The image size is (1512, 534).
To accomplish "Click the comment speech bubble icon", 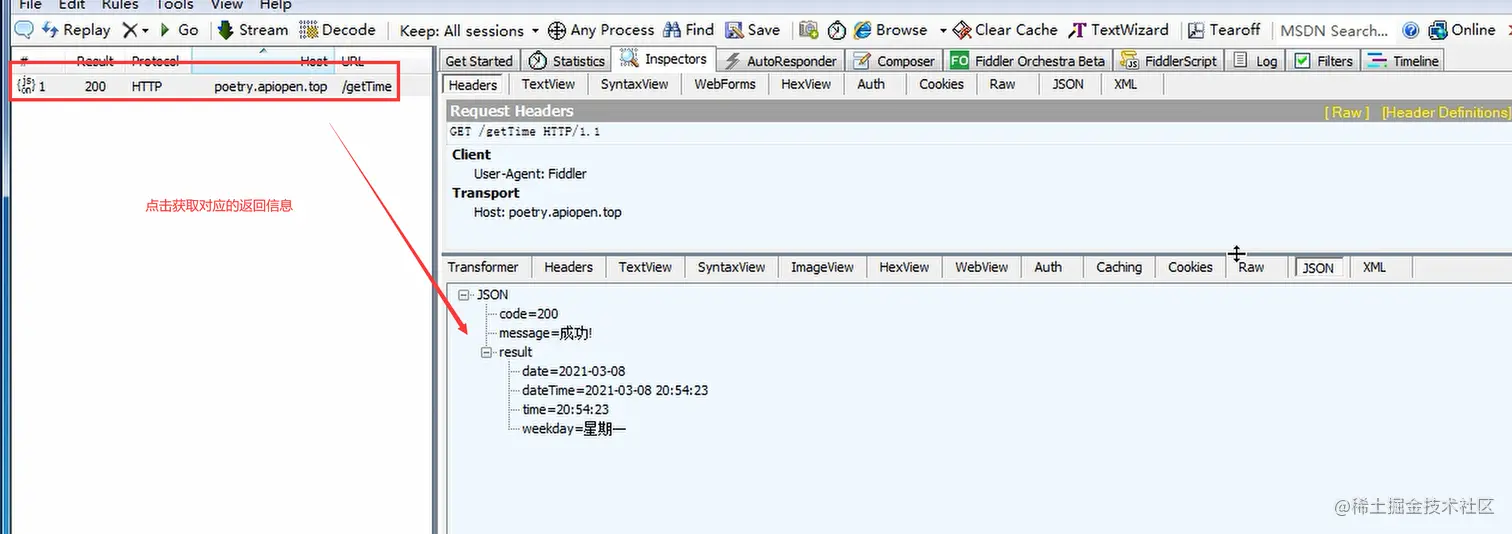I will pyautogui.click(x=24, y=30).
